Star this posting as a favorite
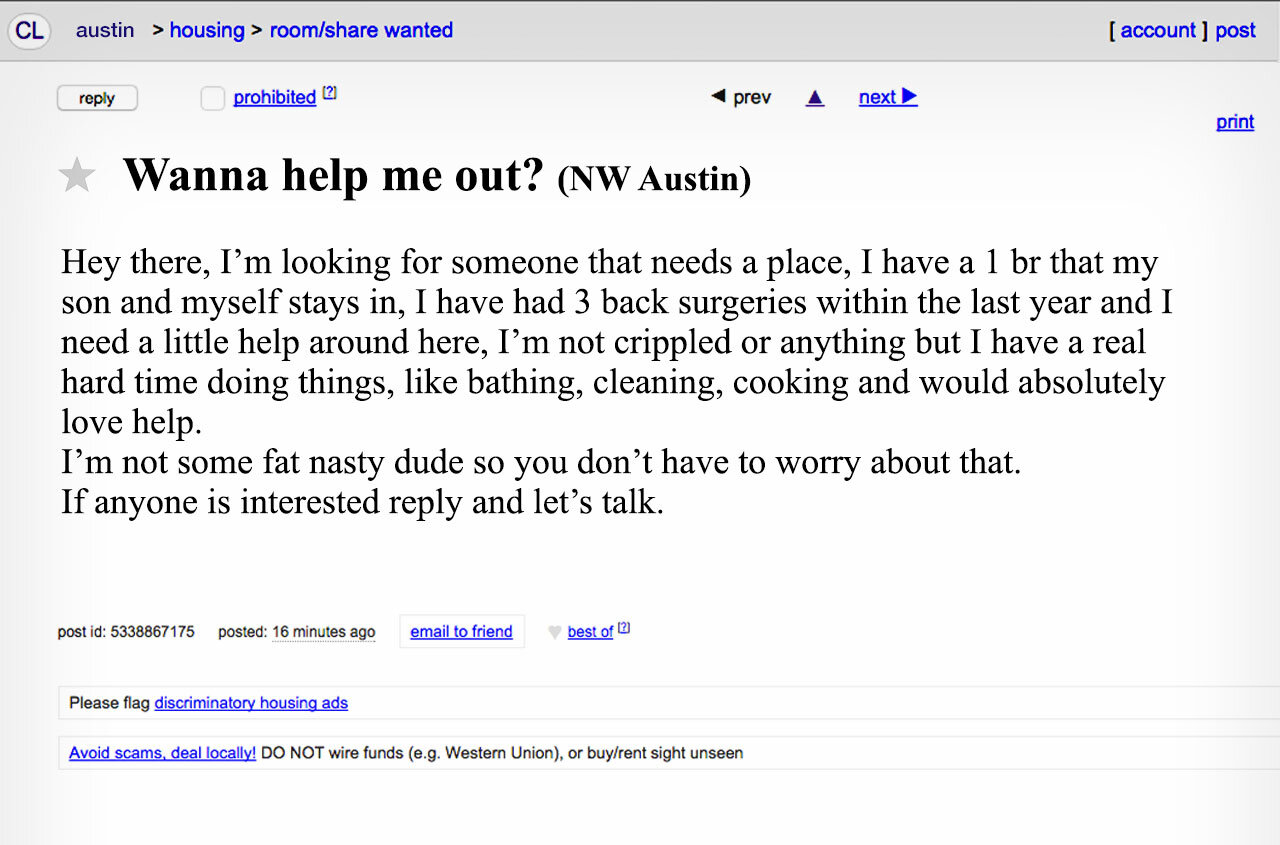Viewport: 1280px width, 845px height. (x=77, y=175)
